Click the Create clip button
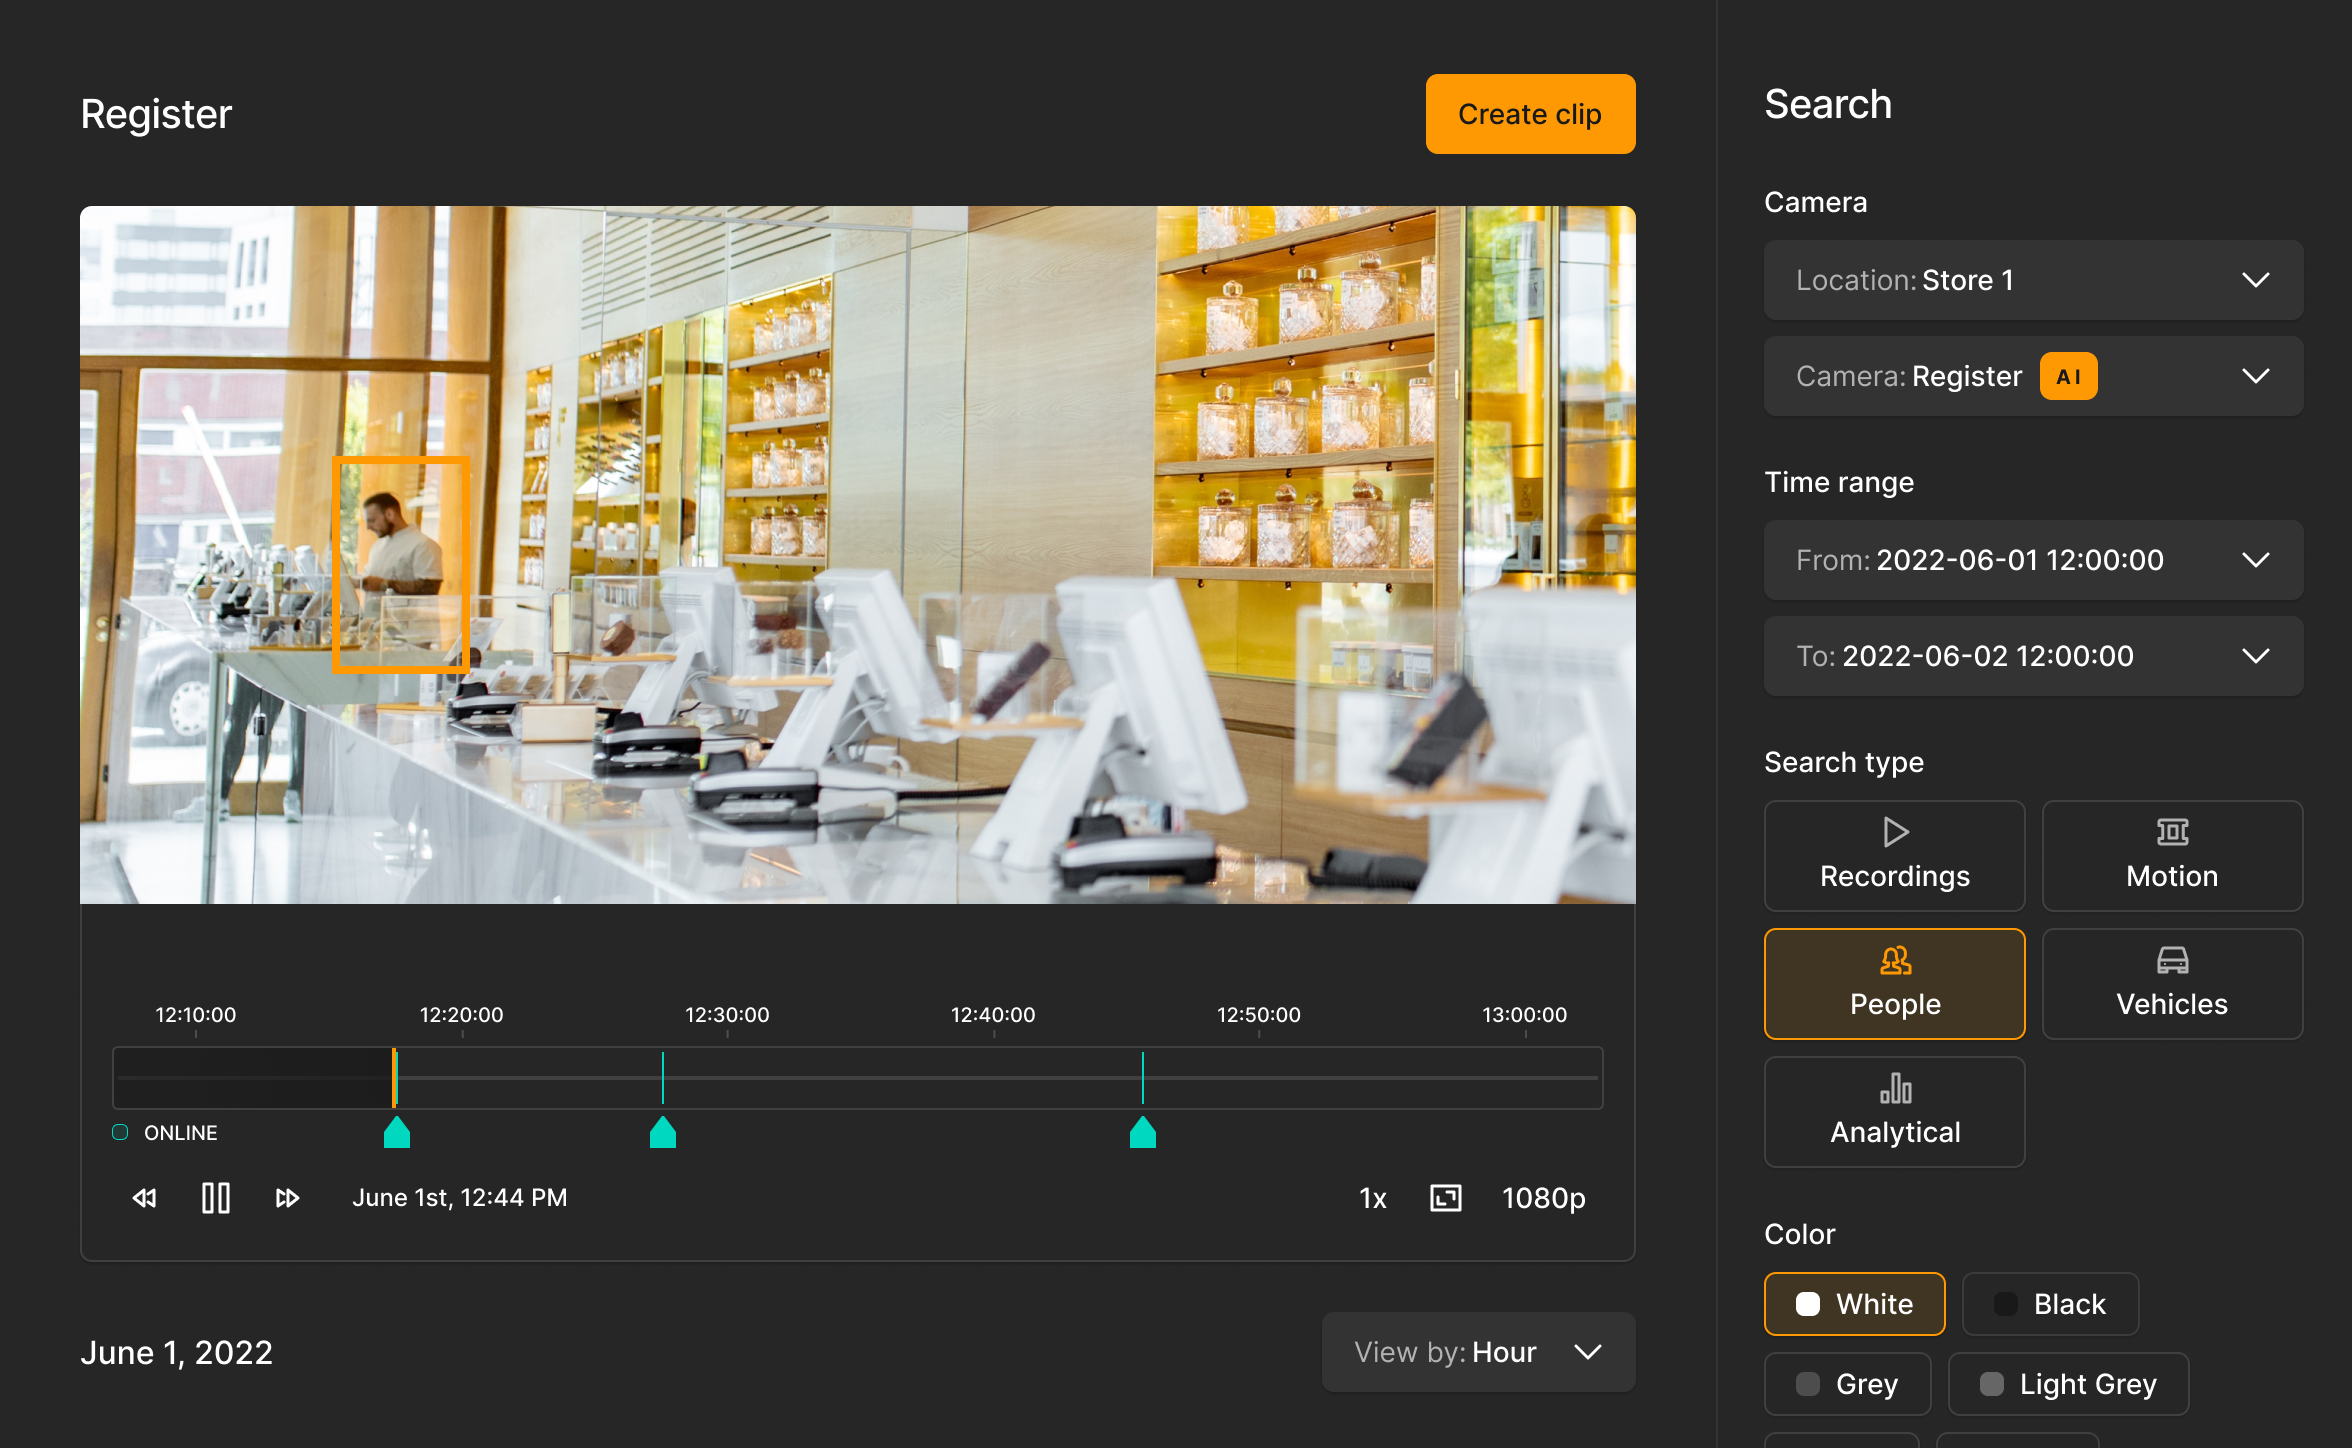The height and width of the screenshot is (1448, 2352). click(x=1530, y=114)
